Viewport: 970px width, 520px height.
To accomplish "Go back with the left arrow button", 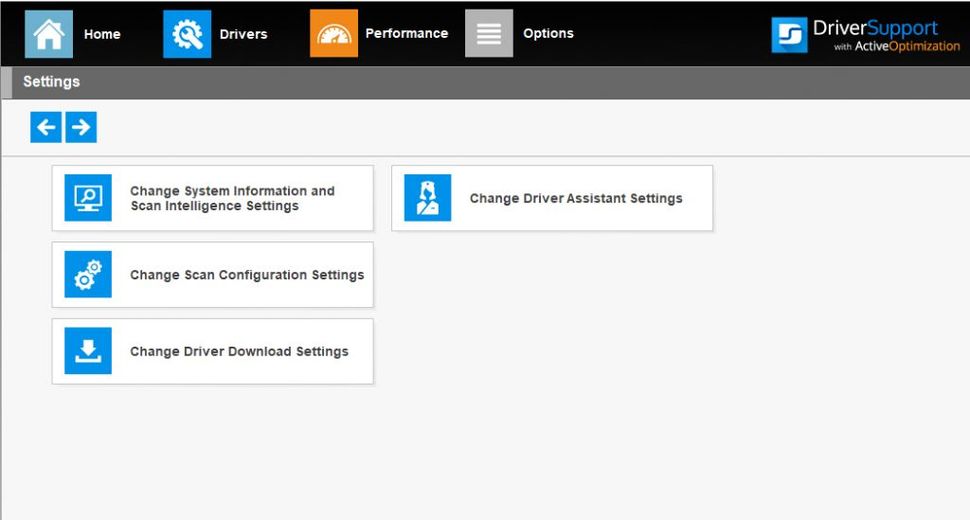I will click(46, 127).
